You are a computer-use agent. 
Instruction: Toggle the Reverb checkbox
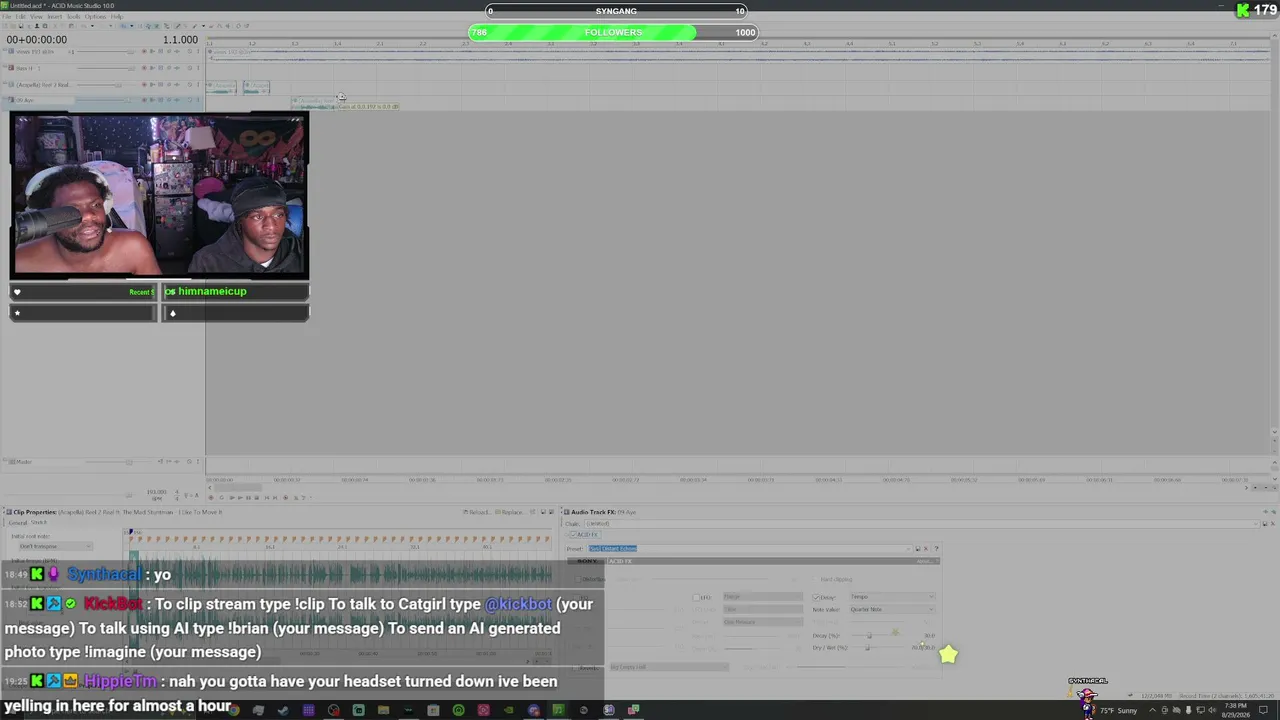click(576, 667)
